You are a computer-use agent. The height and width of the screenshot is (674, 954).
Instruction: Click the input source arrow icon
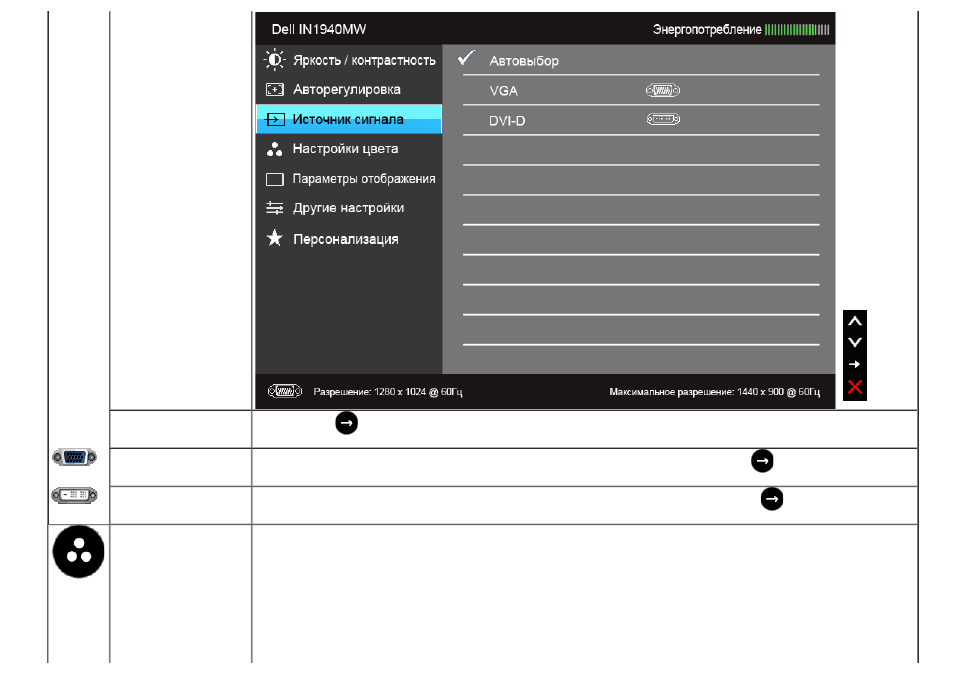pyautogui.click(x=274, y=119)
